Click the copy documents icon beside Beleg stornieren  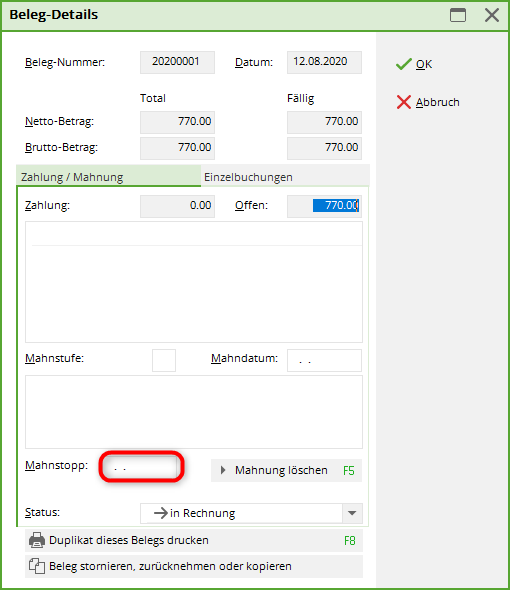pyautogui.click(x=37, y=566)
